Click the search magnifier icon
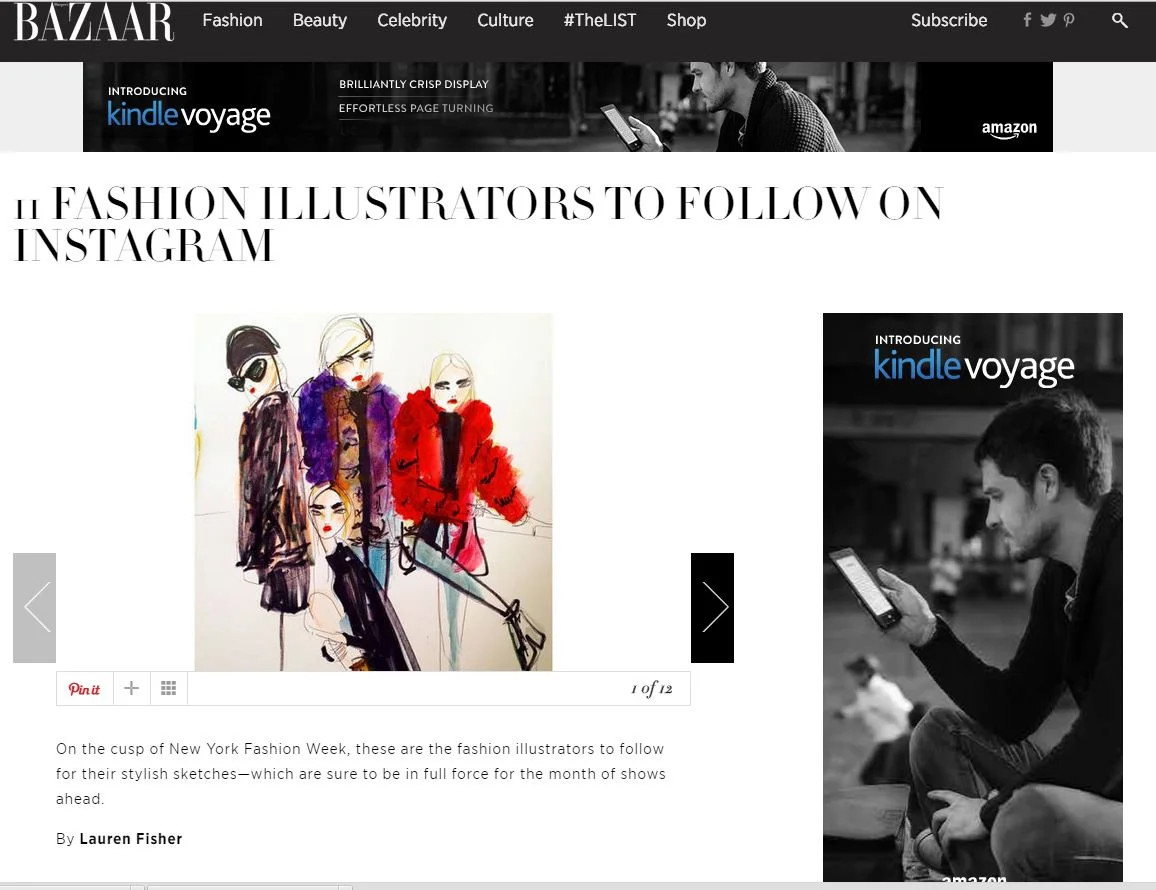Screen dimensions: 1156x890 (1119, 21)
